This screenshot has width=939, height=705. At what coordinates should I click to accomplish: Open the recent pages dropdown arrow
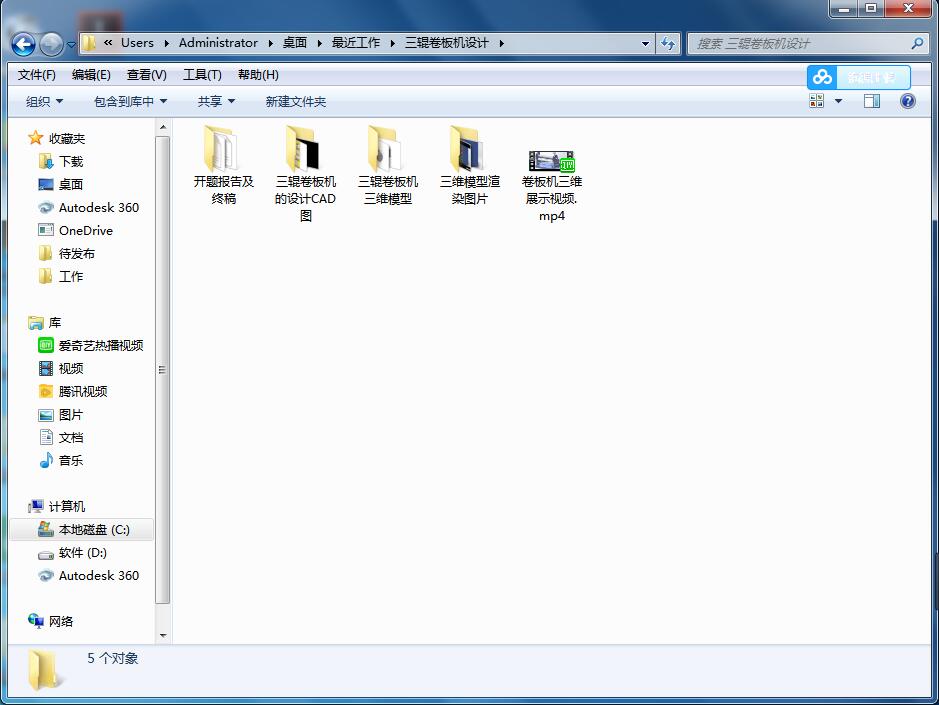[x=71, y=44]
